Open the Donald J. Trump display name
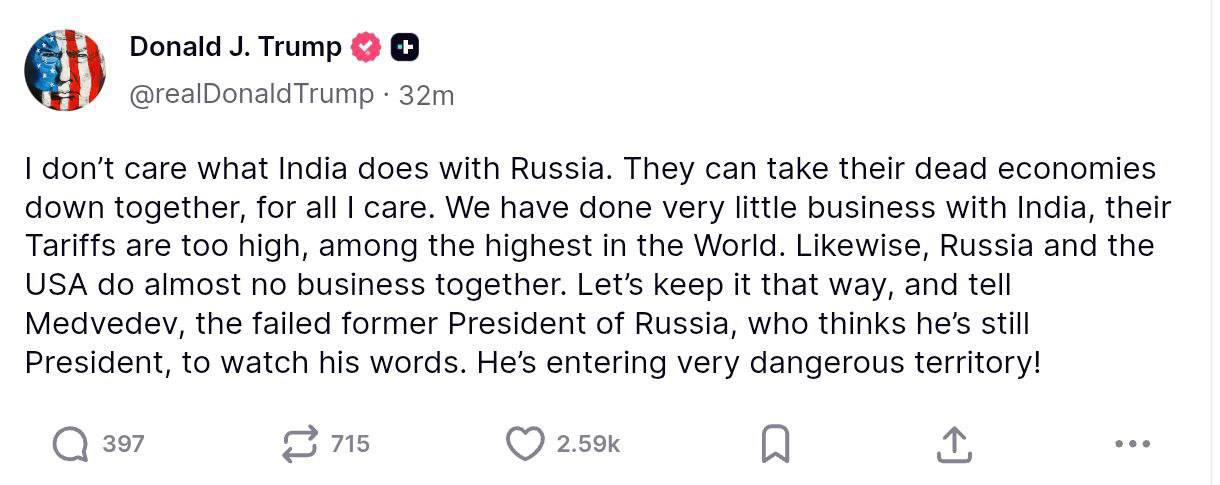Viewport: 1220px width, 485px height. (235, 46)
